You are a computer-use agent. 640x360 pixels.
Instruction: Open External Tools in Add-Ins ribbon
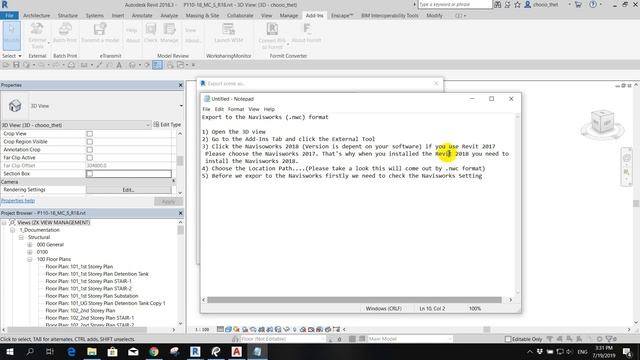pos(37,35)
